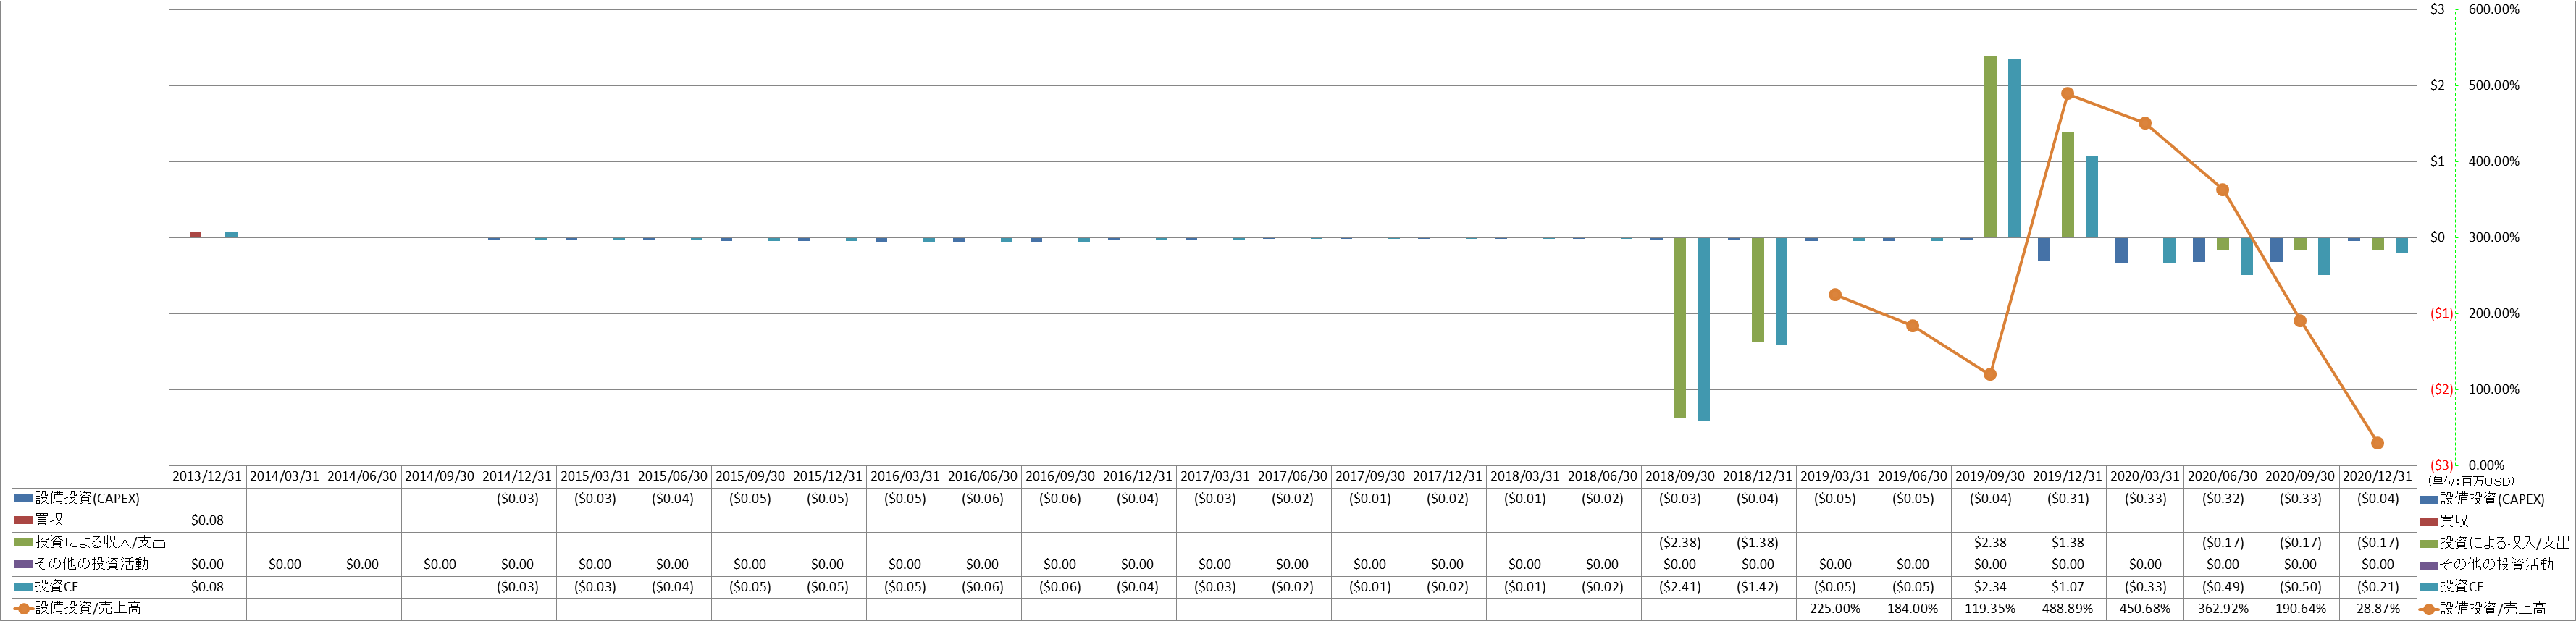
Task: Click the 2013/12/31 date column header
Action: point(207,476)
